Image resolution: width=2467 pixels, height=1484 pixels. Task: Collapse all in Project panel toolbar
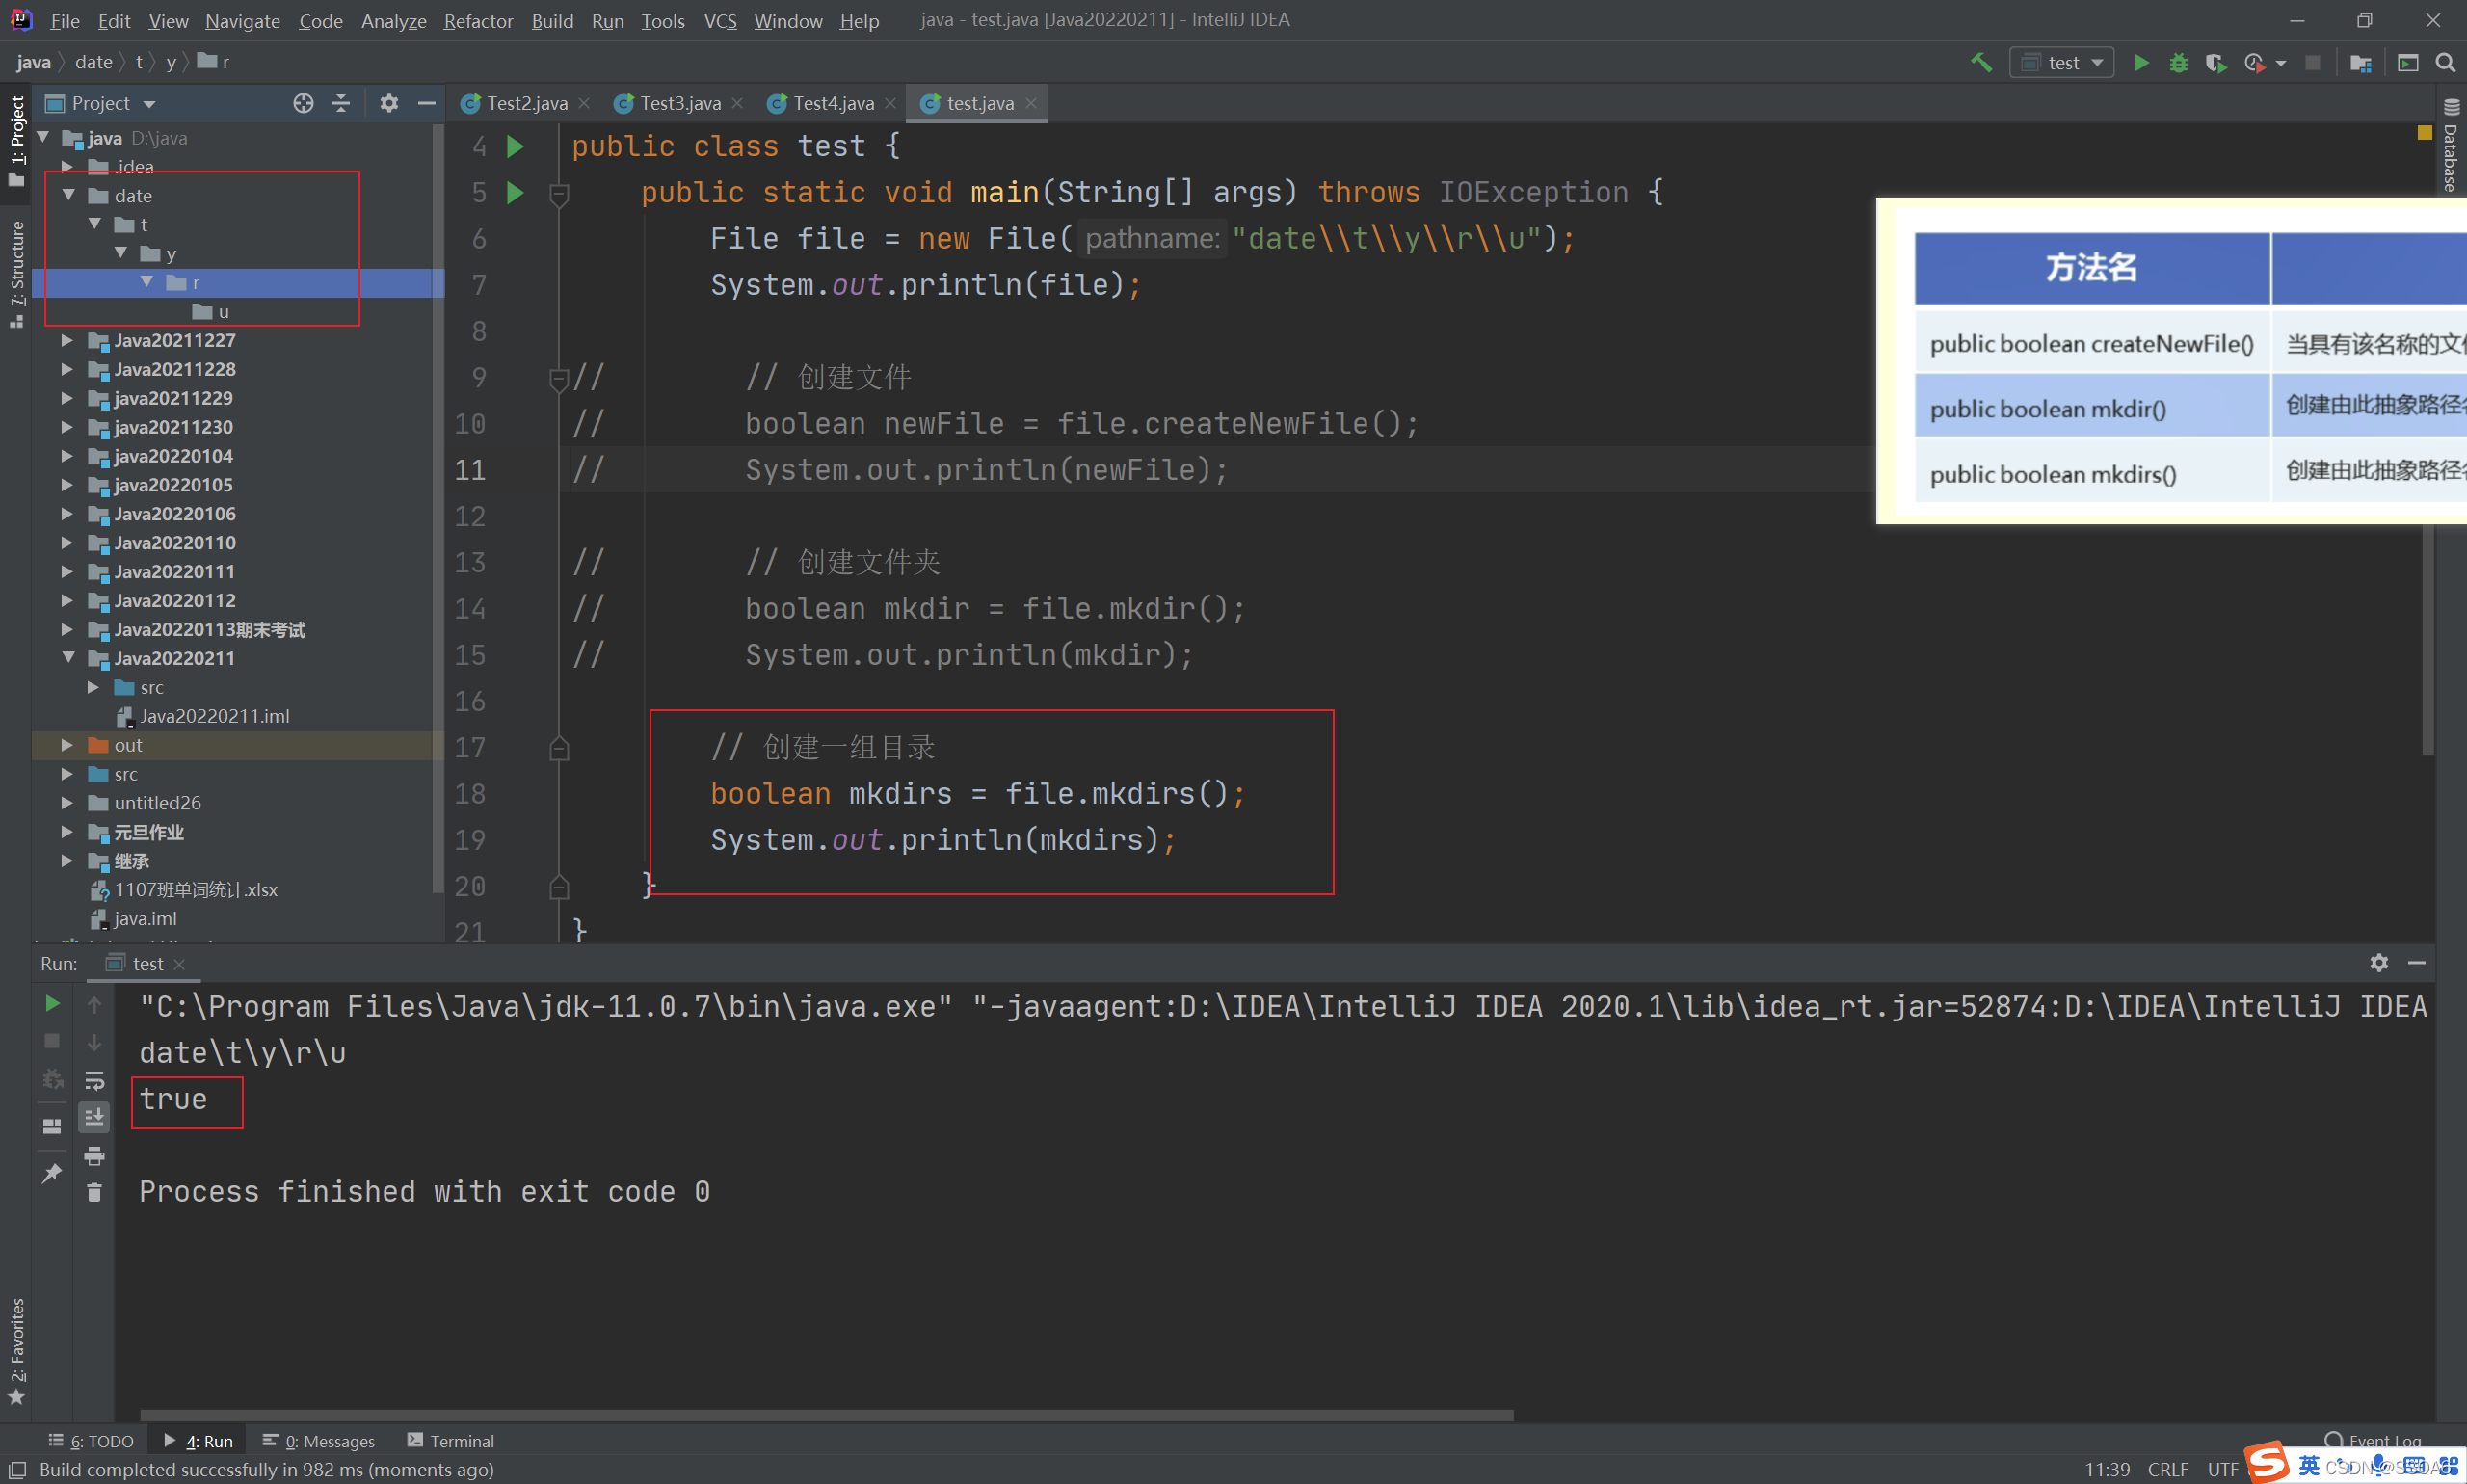[x=341, y=103]
